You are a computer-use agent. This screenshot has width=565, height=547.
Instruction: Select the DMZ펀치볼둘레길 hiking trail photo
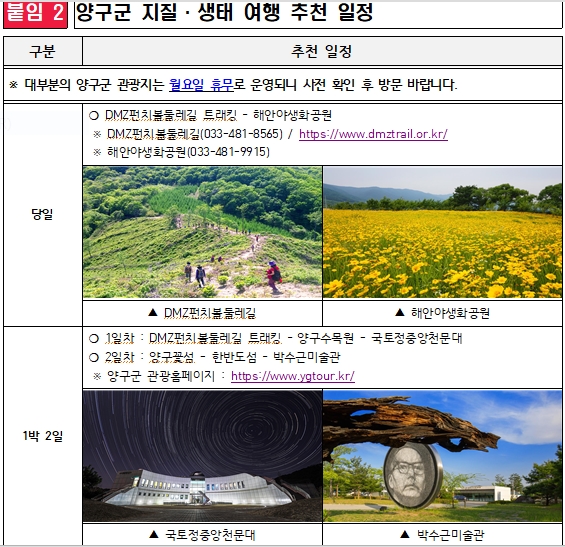pos(203,232)
